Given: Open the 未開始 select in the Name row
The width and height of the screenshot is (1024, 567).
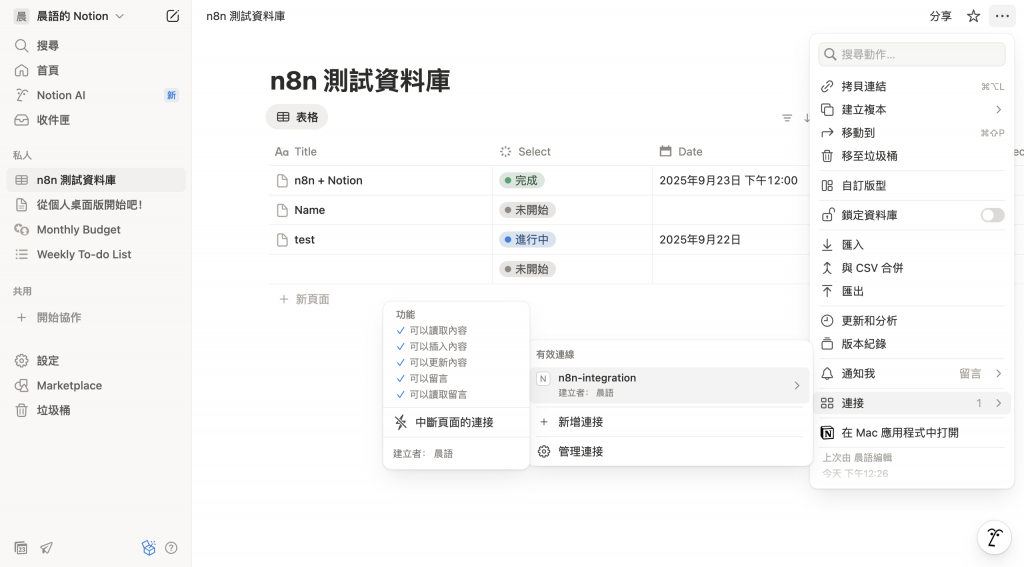Looking at the screenshot, I should [528, 210].
